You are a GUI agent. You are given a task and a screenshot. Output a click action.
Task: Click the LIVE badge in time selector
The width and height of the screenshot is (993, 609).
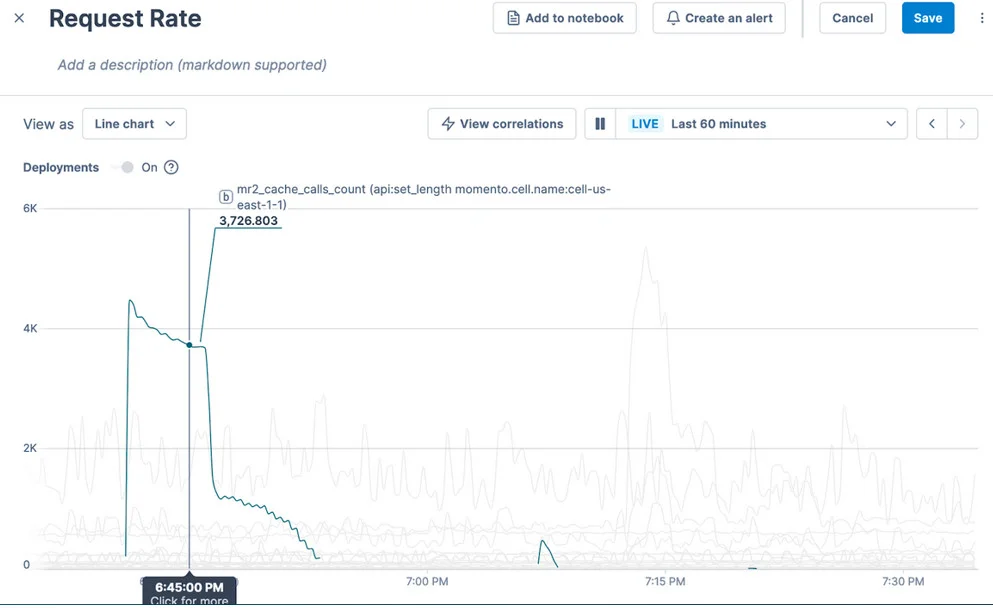pos(645,124)
